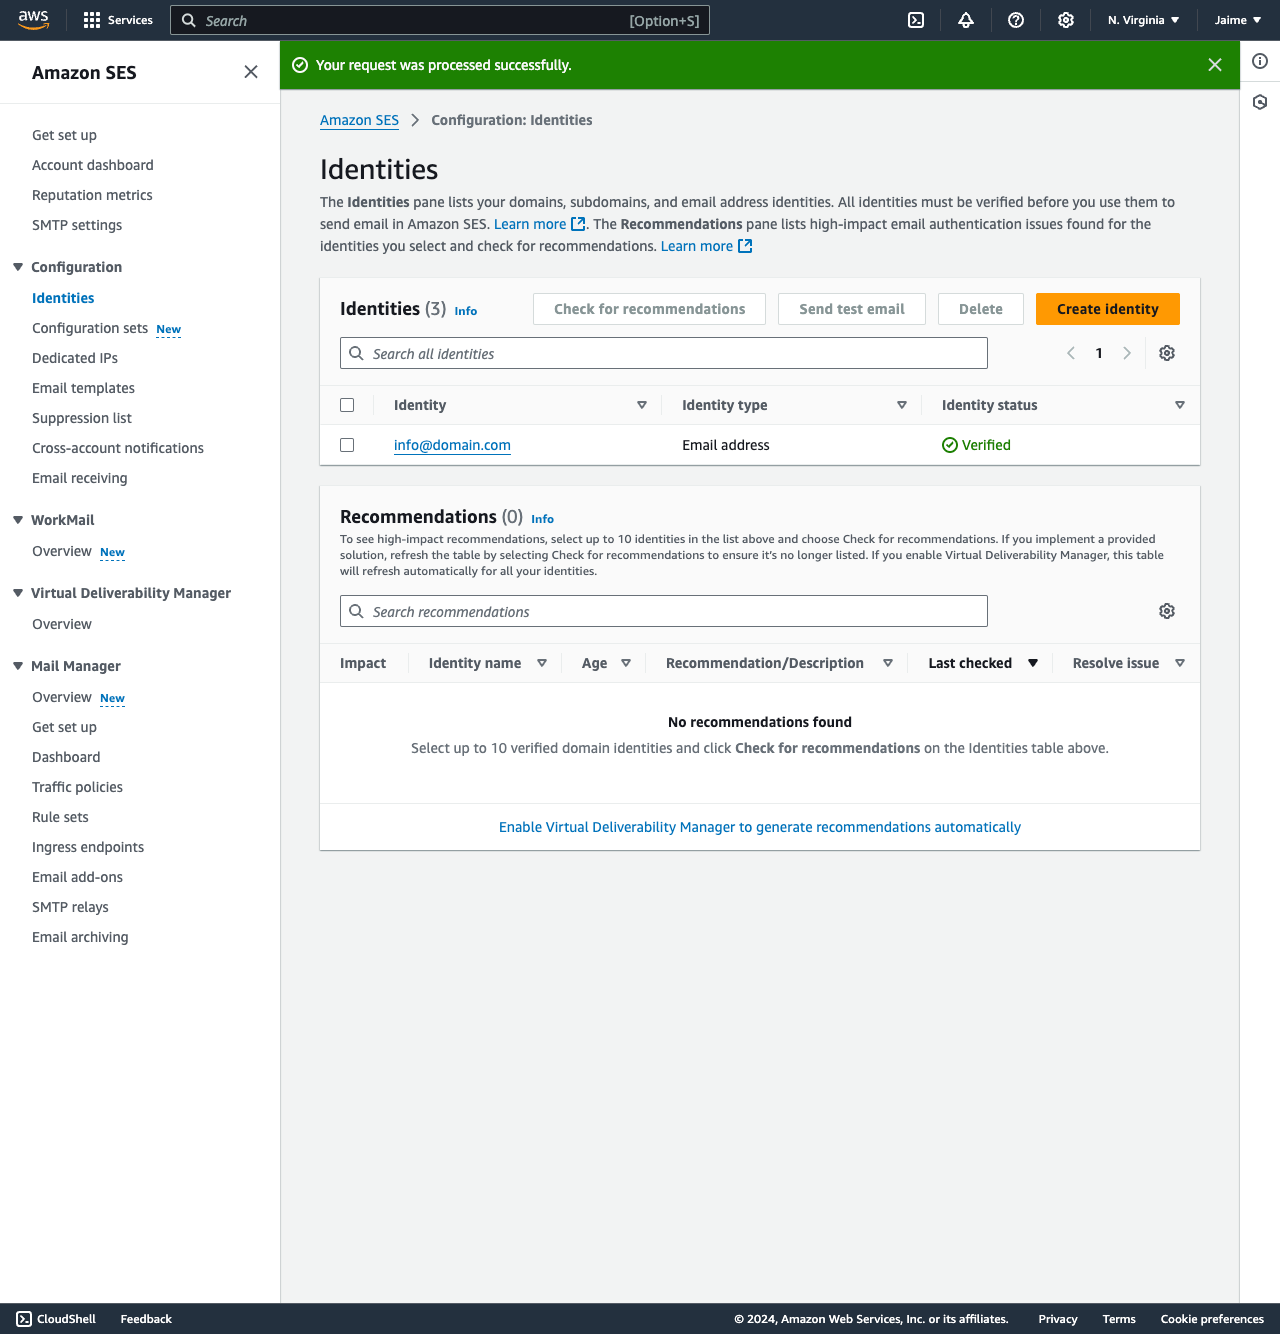Dismiss the green success banner
This screenshot has width=1280, height=1334.
point(1215,65)
